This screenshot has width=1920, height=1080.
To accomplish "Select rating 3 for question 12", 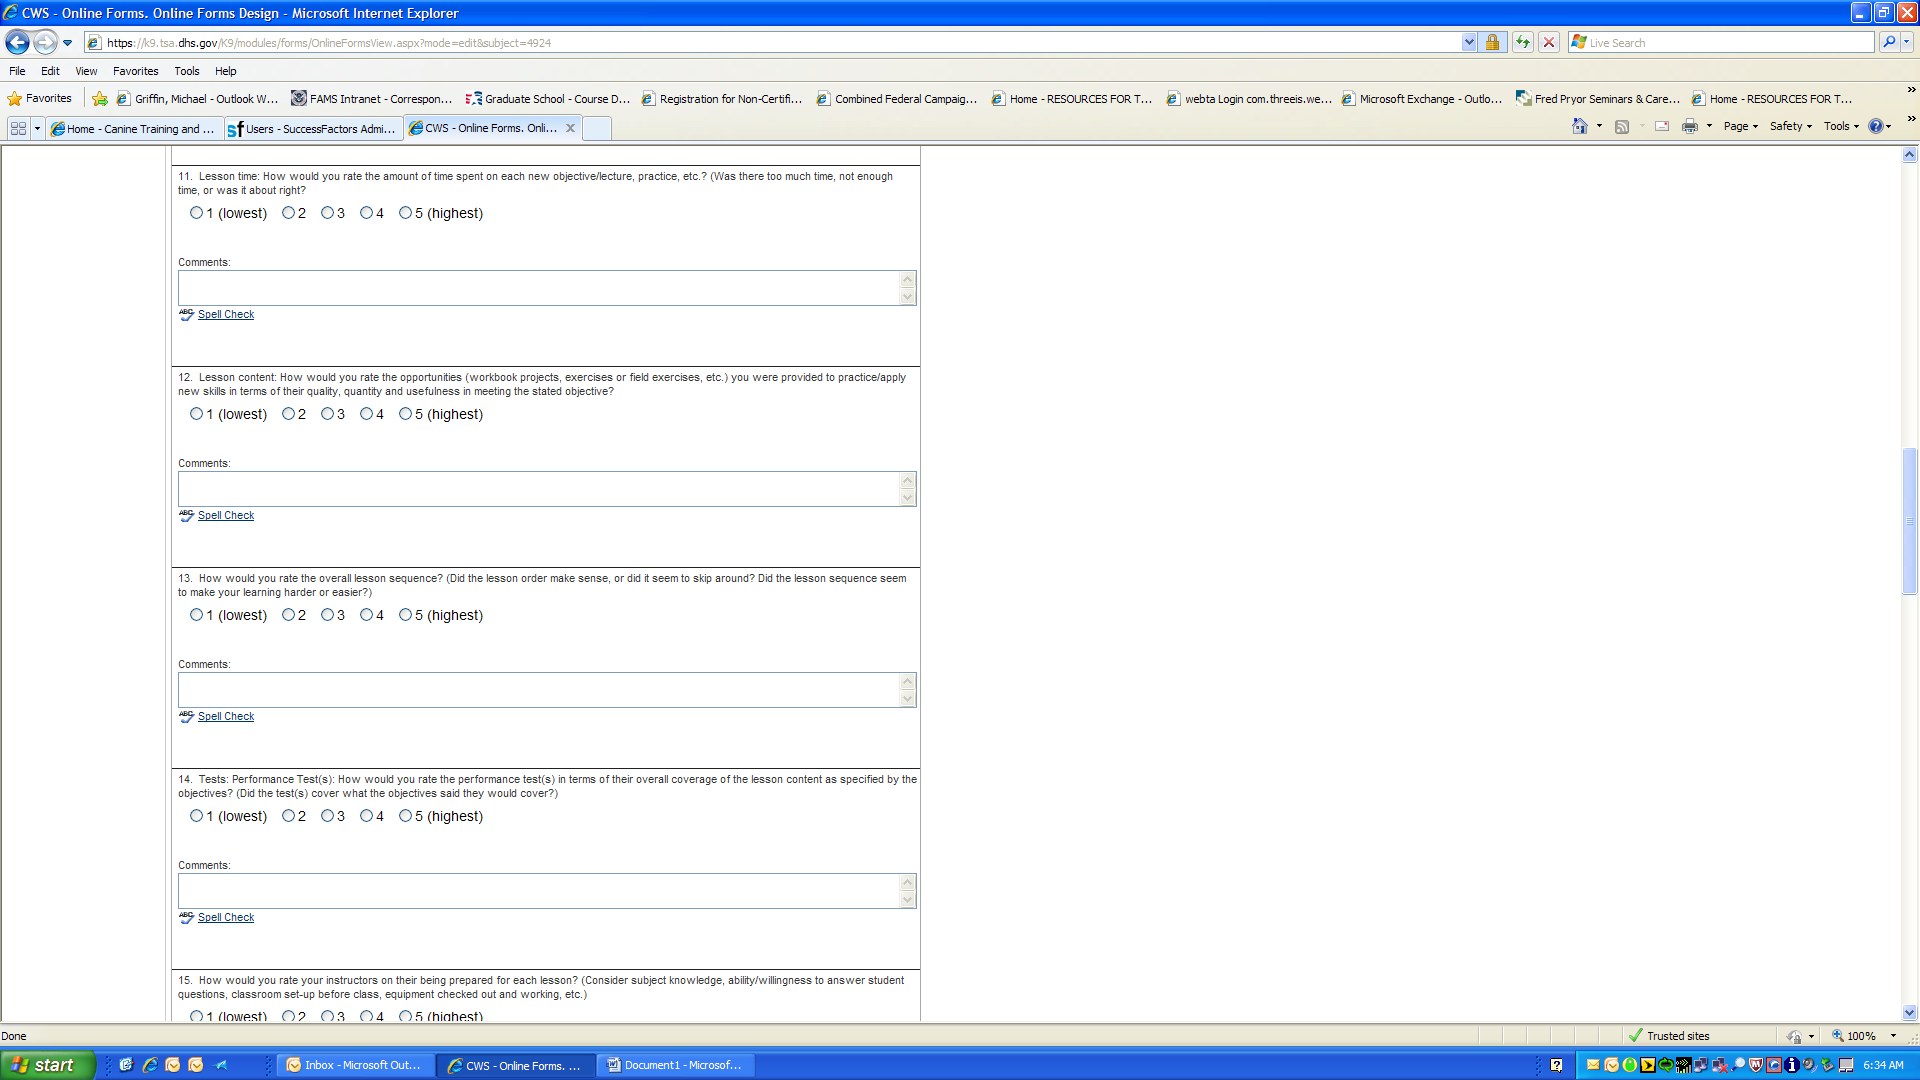I will (x=327, y=414).
